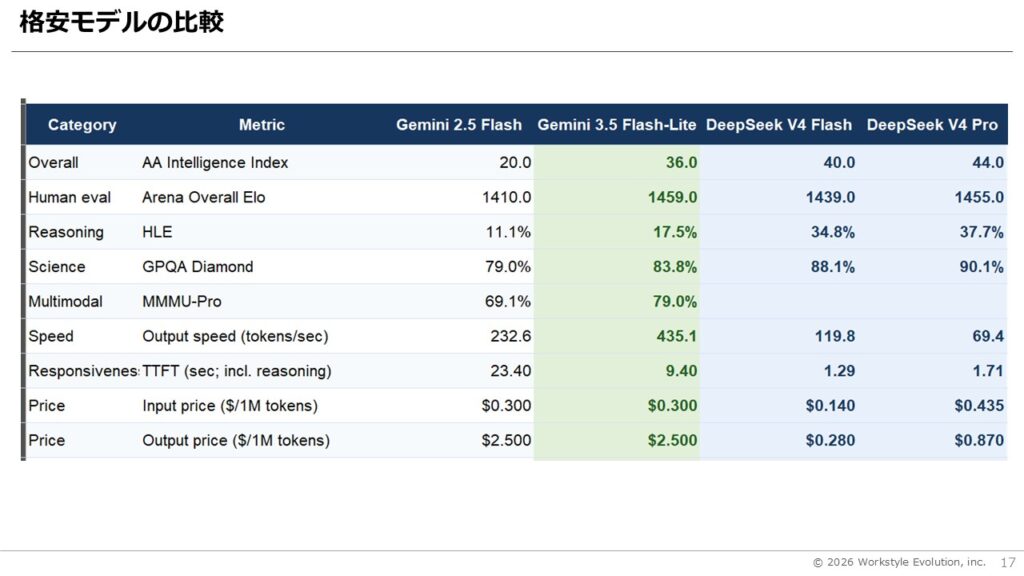
Task: Select the Input price ($/1M tokens) cell
Action: coord(230,406)
